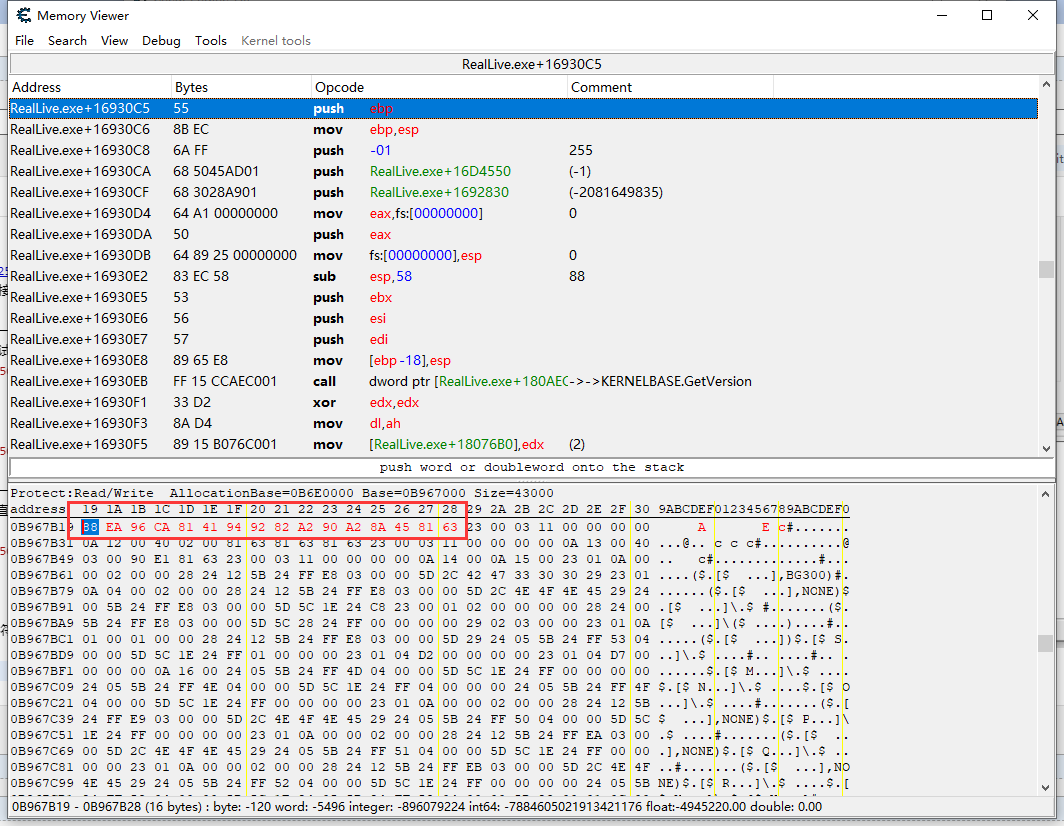Image resolution: width=1064 pixels, height=826 pixels.
Task: Click the hex row address 0B967C99
Action: (x=42, y=783)
